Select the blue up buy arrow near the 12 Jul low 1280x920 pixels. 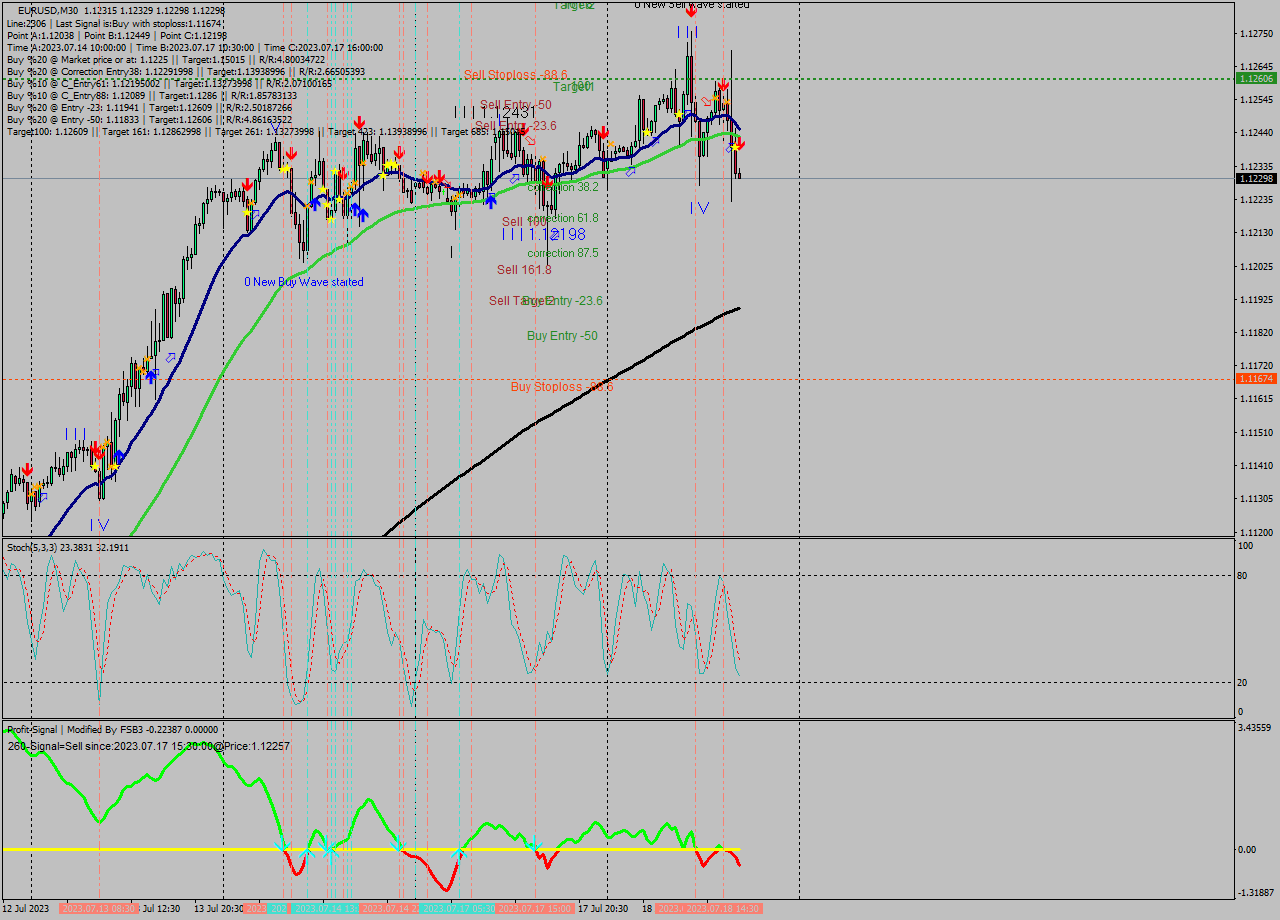[x=120, y=452]
